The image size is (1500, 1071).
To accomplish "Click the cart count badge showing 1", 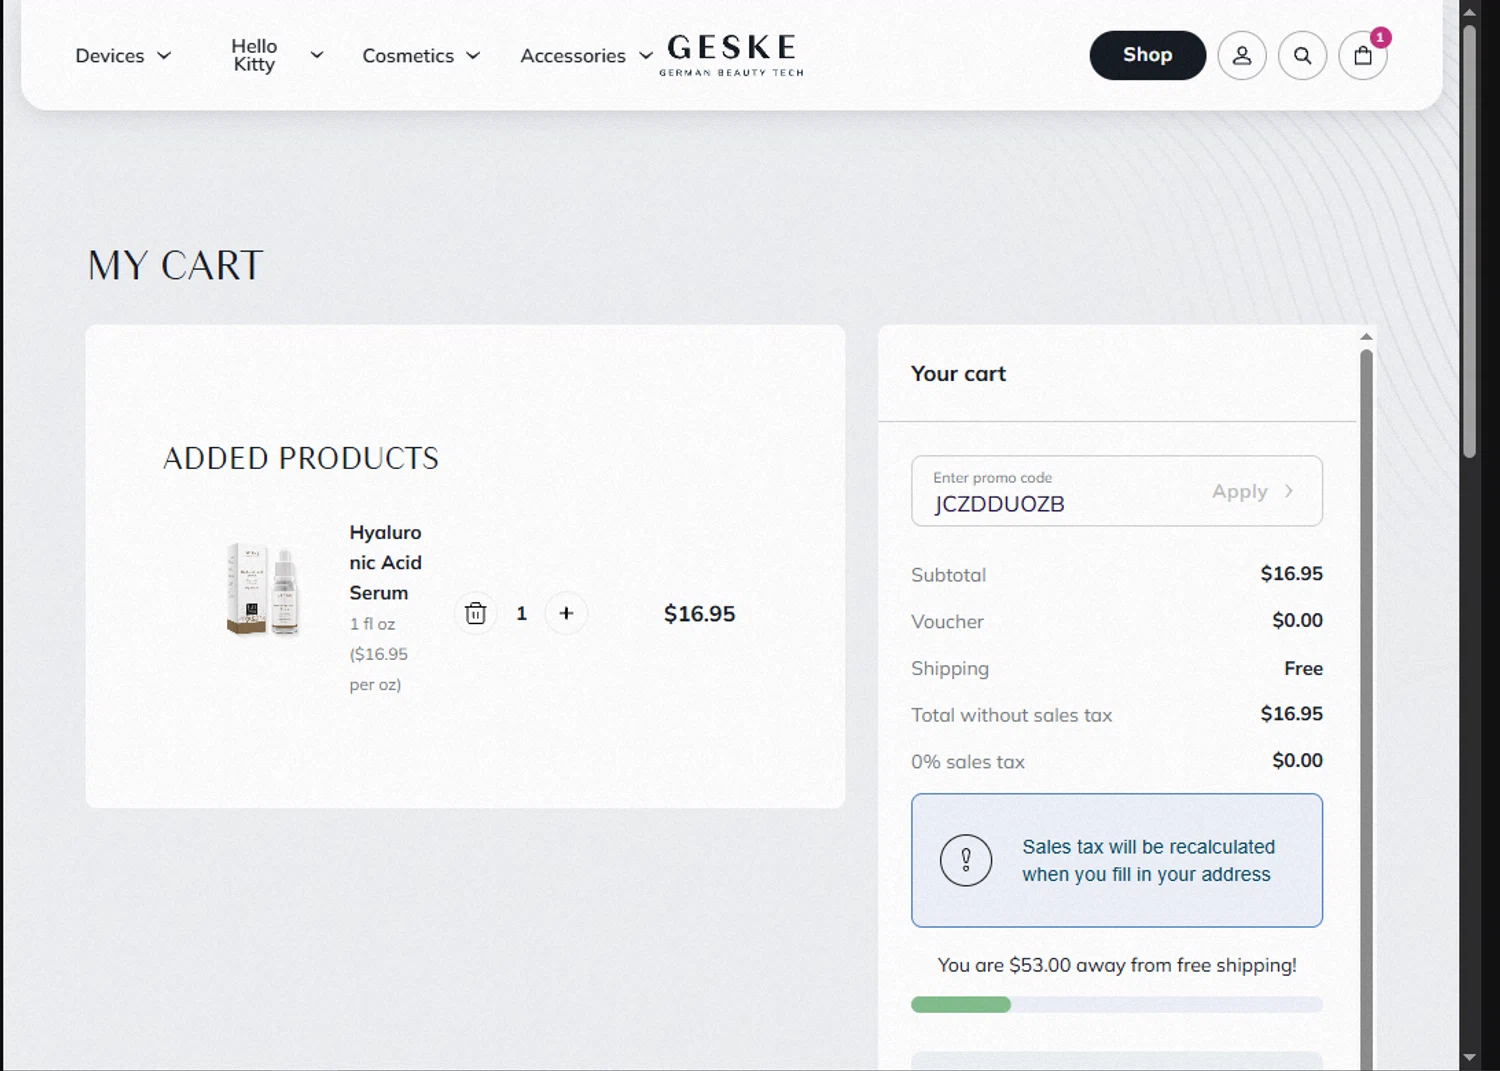I will coord(1380,37).
